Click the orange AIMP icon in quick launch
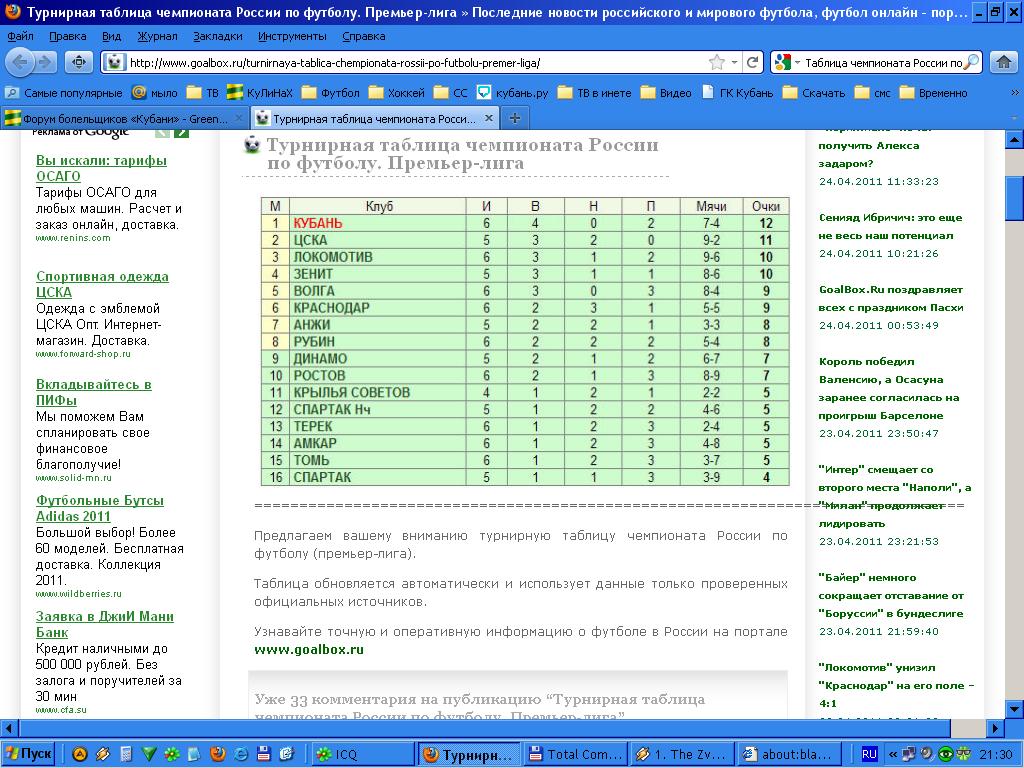Screen dimensions: 1024x768 click(80, 754)
